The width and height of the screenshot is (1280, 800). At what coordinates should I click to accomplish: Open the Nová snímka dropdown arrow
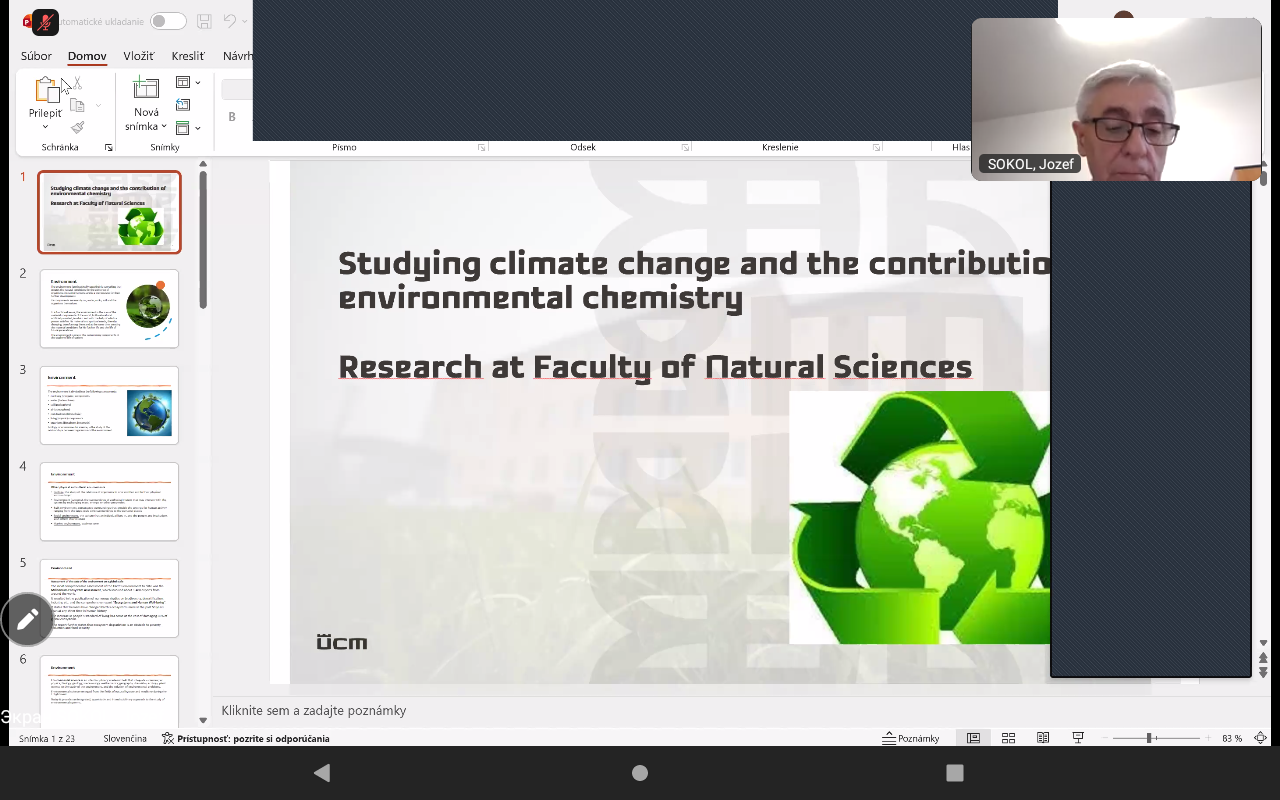coord(164,127)
